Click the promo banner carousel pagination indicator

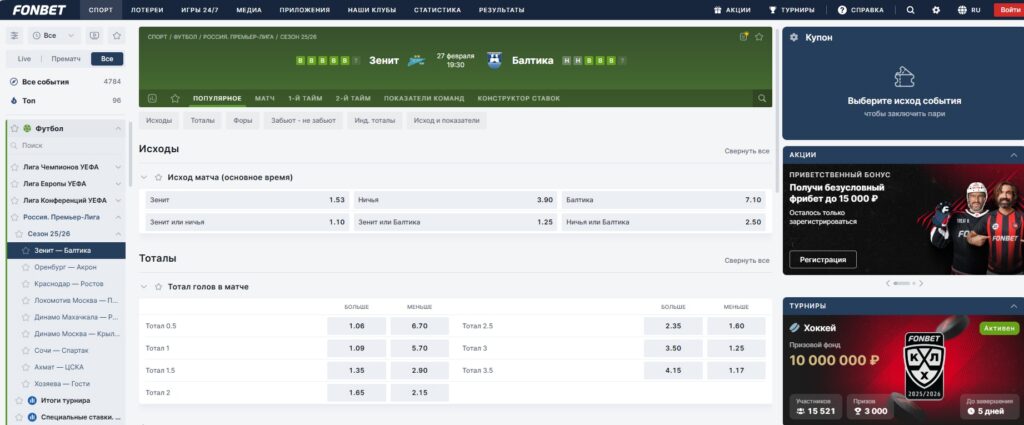tap(901, 284)
